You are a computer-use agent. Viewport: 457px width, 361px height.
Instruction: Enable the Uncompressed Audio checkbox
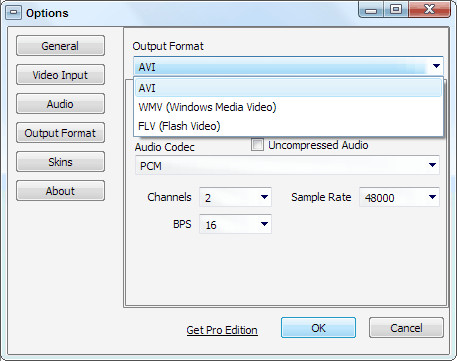[257, 145]
